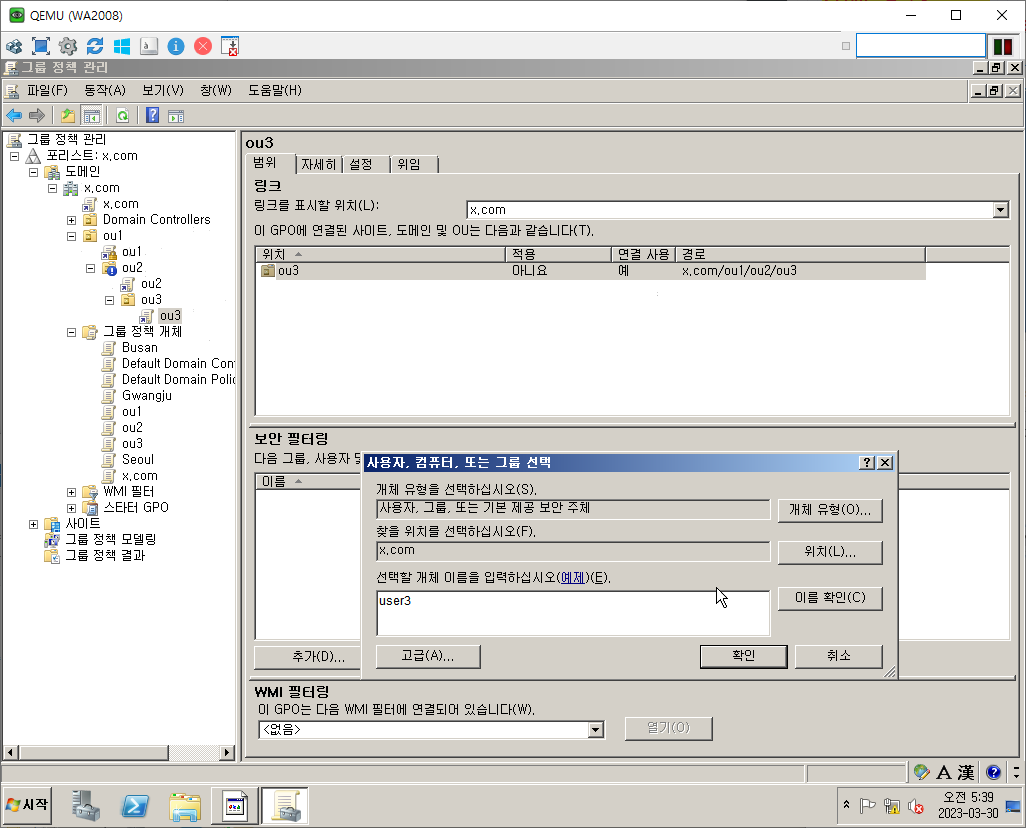This screenshot has width=1026, height=828.
Task: Click the back arrow in GPMC toolbar
Action: point(14,116)
